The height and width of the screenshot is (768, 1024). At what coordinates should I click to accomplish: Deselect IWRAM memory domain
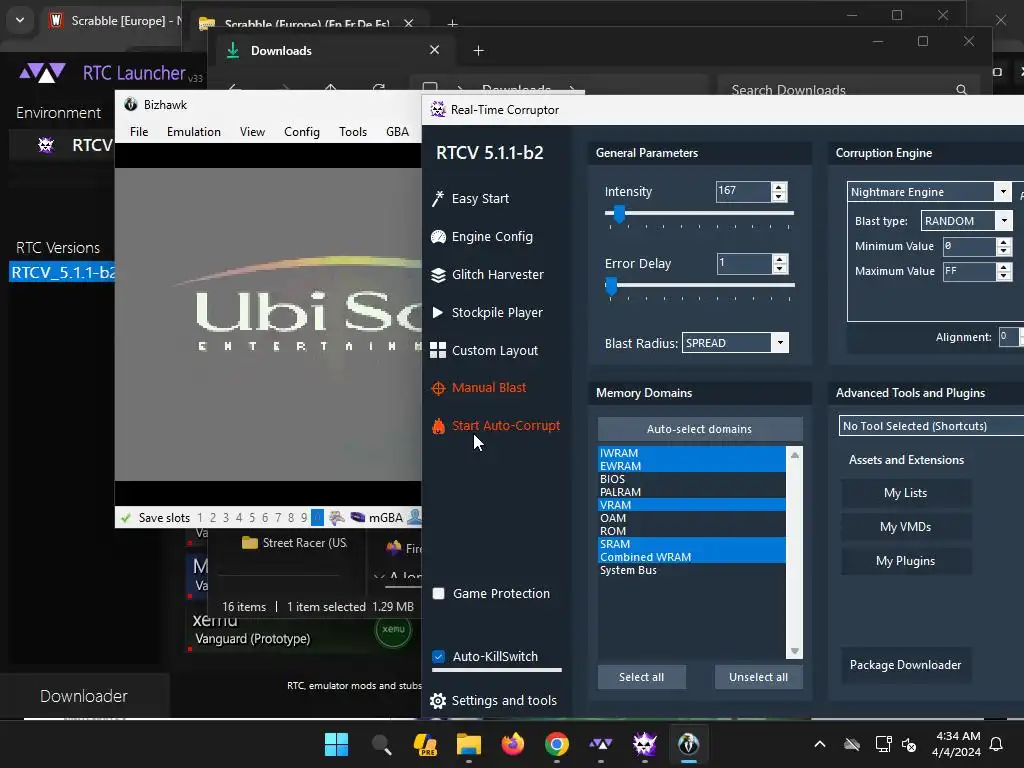(x=692, y=453)
